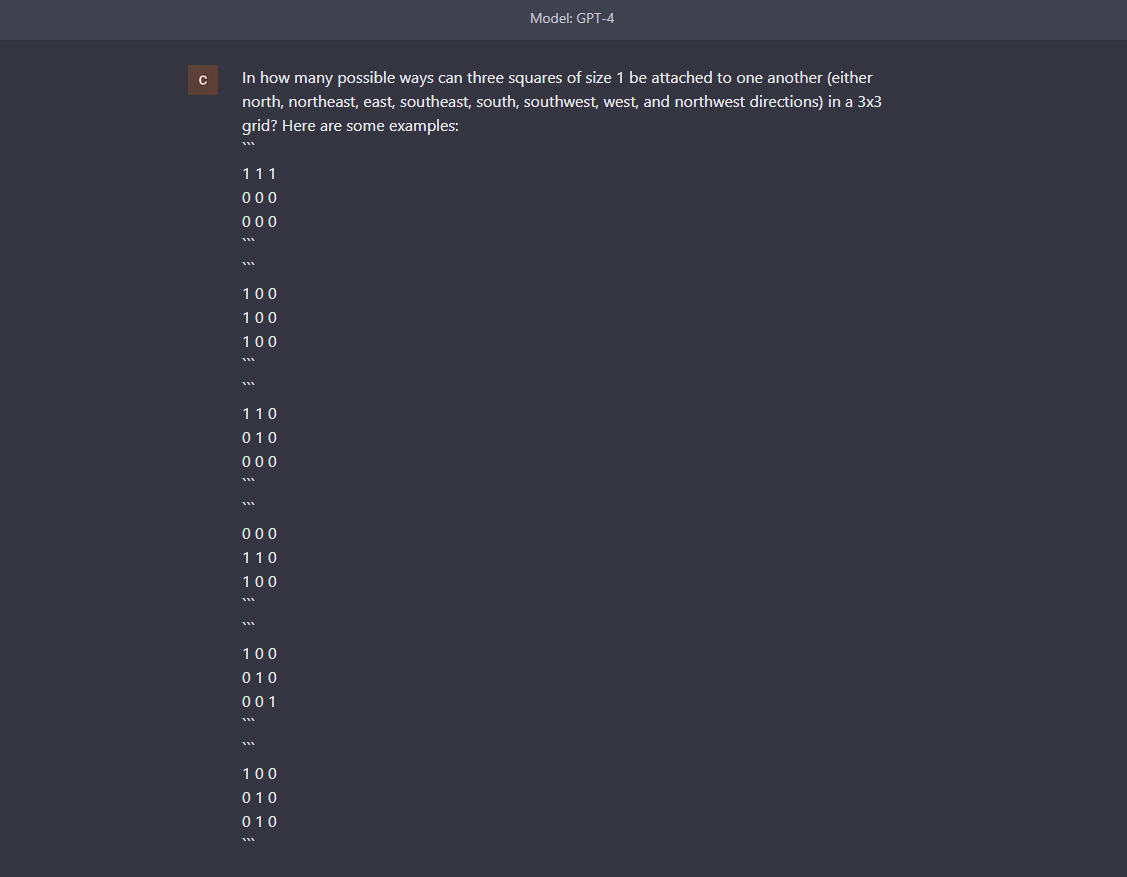The width and height of the screenshot is (1127, 877).
Task: Click the grid example beginning 0 0 0
Action: pyautogui.click(x=258, y=557)
